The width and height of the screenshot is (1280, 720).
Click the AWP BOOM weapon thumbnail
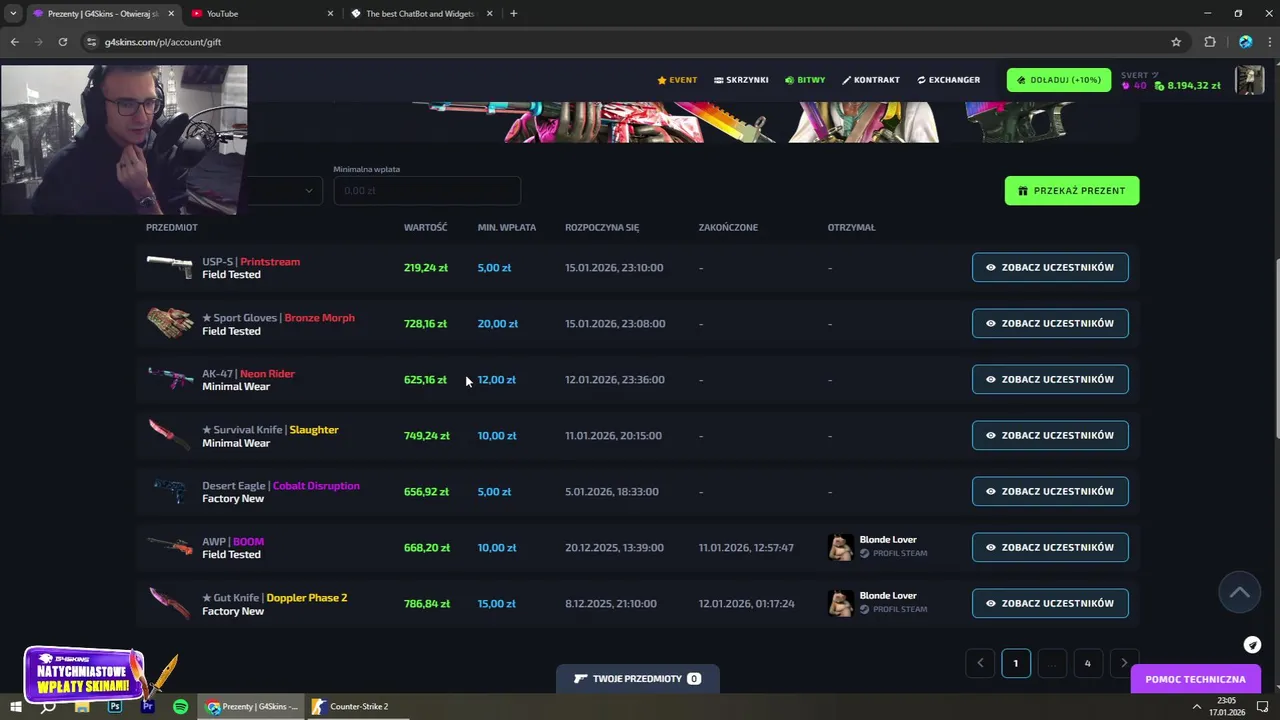point(170,547)
